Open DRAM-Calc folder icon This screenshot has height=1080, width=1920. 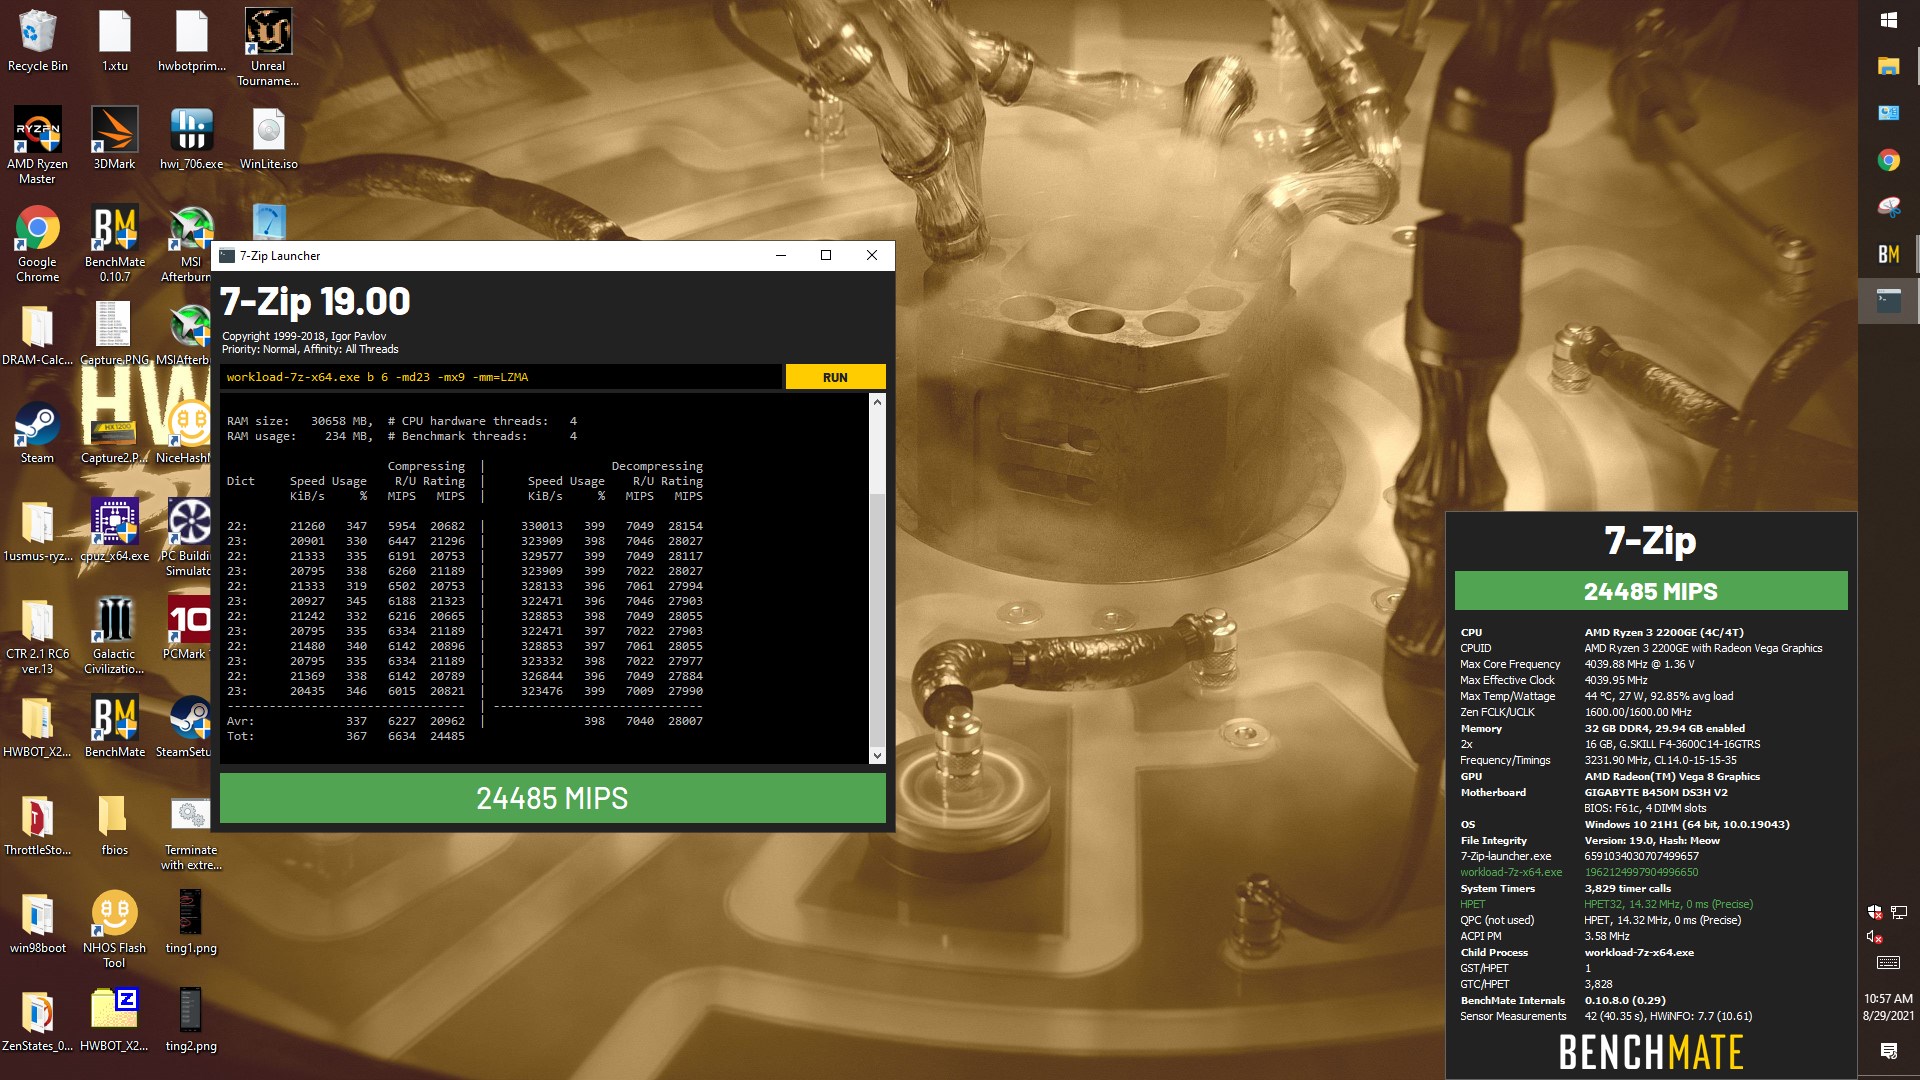tap(38, 335)
